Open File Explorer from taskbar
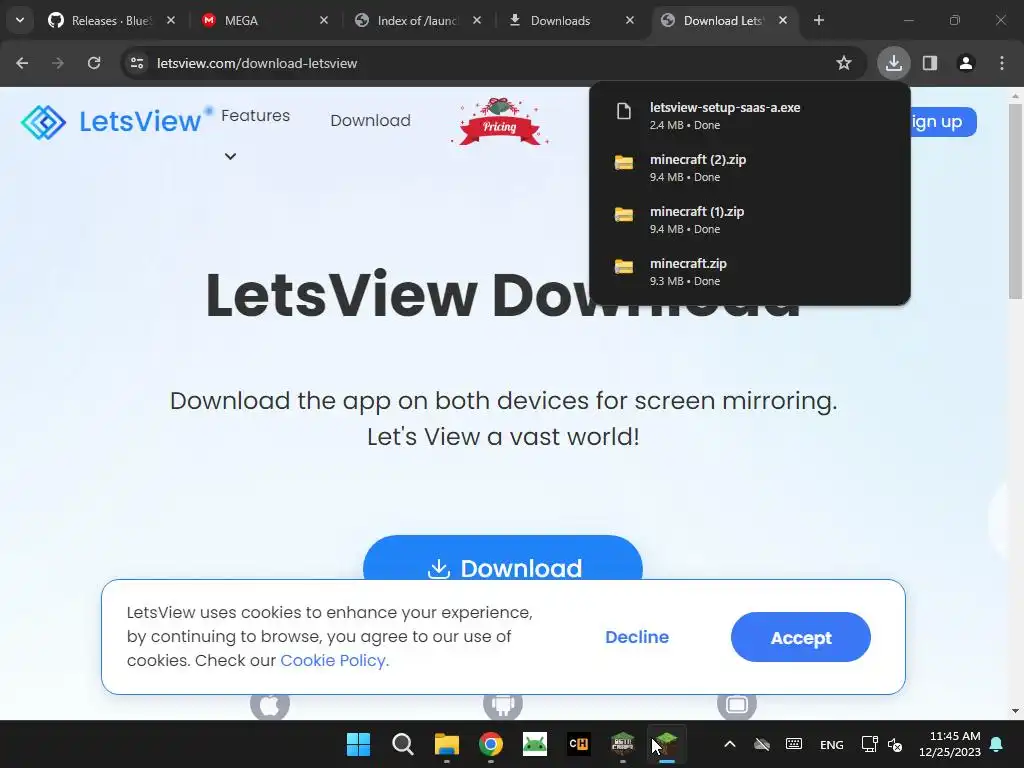The height and width of the screenshot is (768, 1024). 447,744
